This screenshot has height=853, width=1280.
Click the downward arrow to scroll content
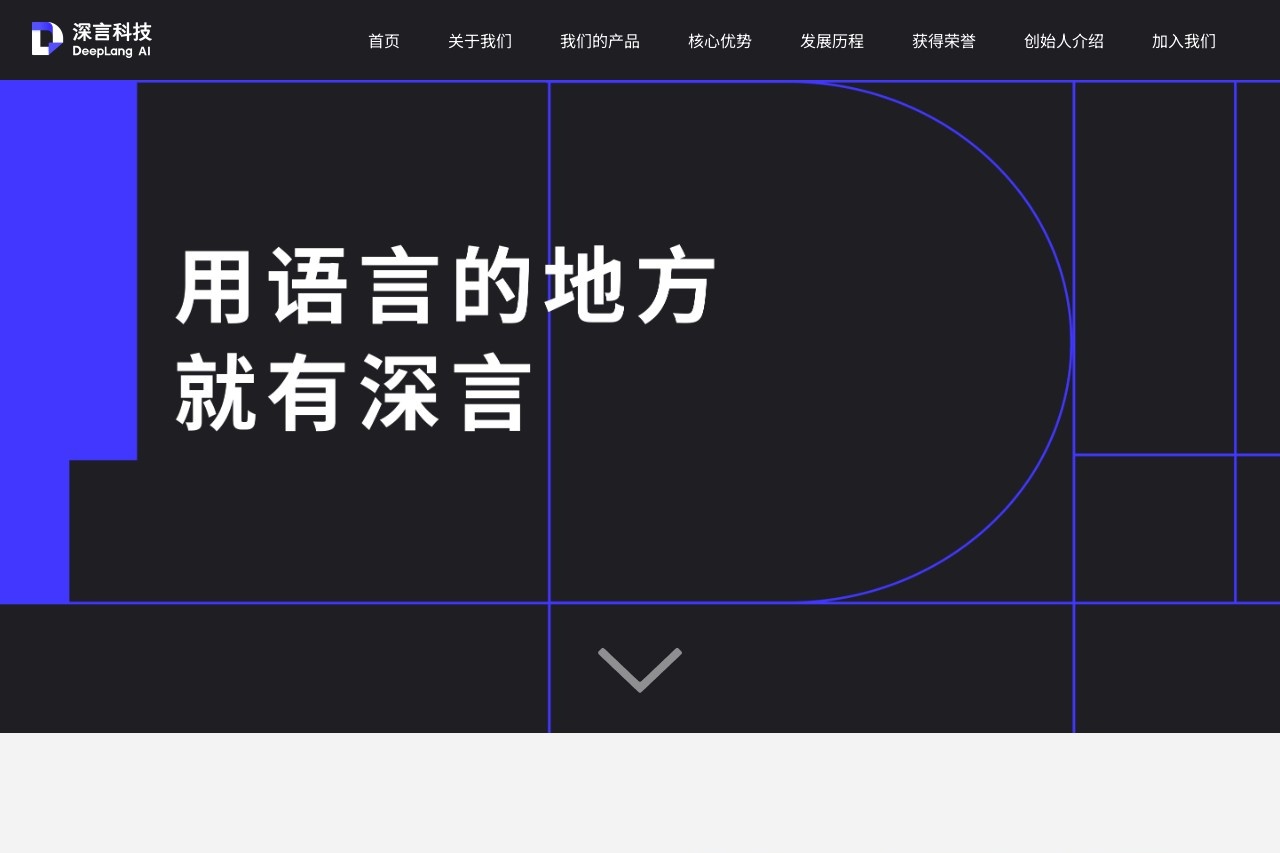coord(639,668)
